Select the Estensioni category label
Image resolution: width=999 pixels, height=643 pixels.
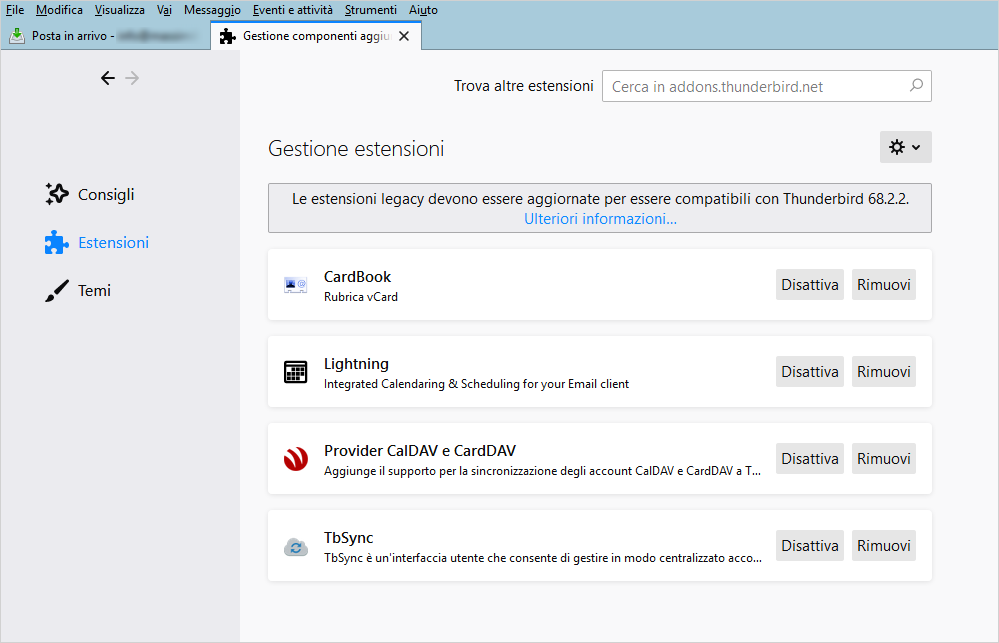(113, 242)
